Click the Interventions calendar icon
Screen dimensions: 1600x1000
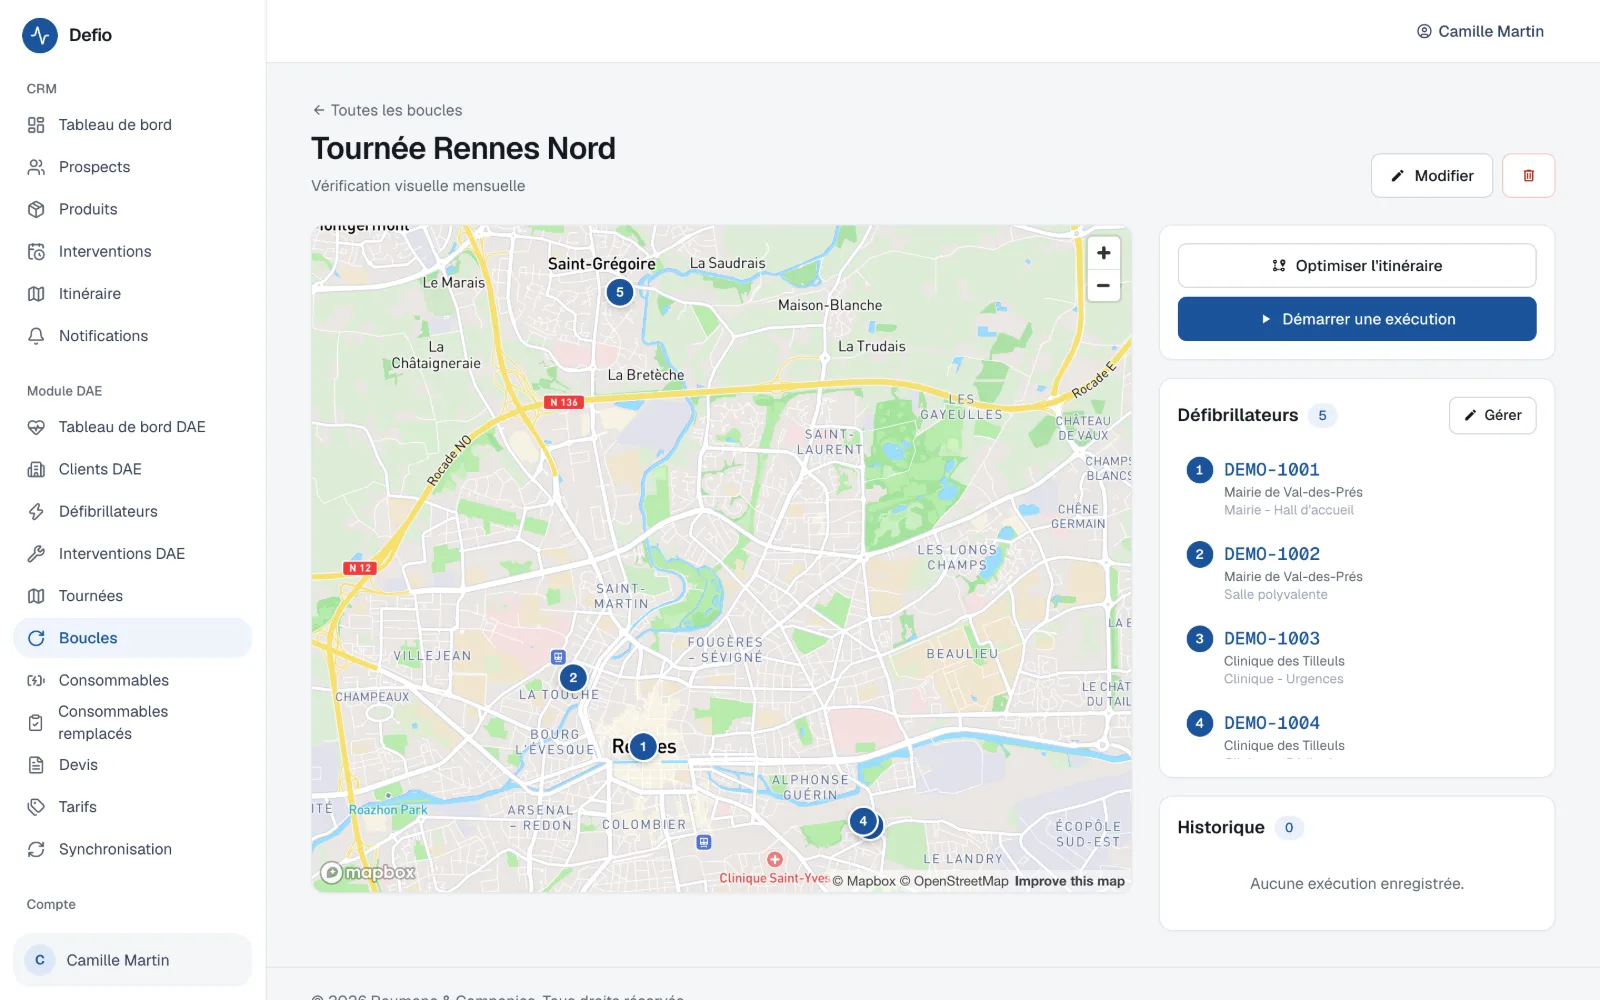[36, 251]
